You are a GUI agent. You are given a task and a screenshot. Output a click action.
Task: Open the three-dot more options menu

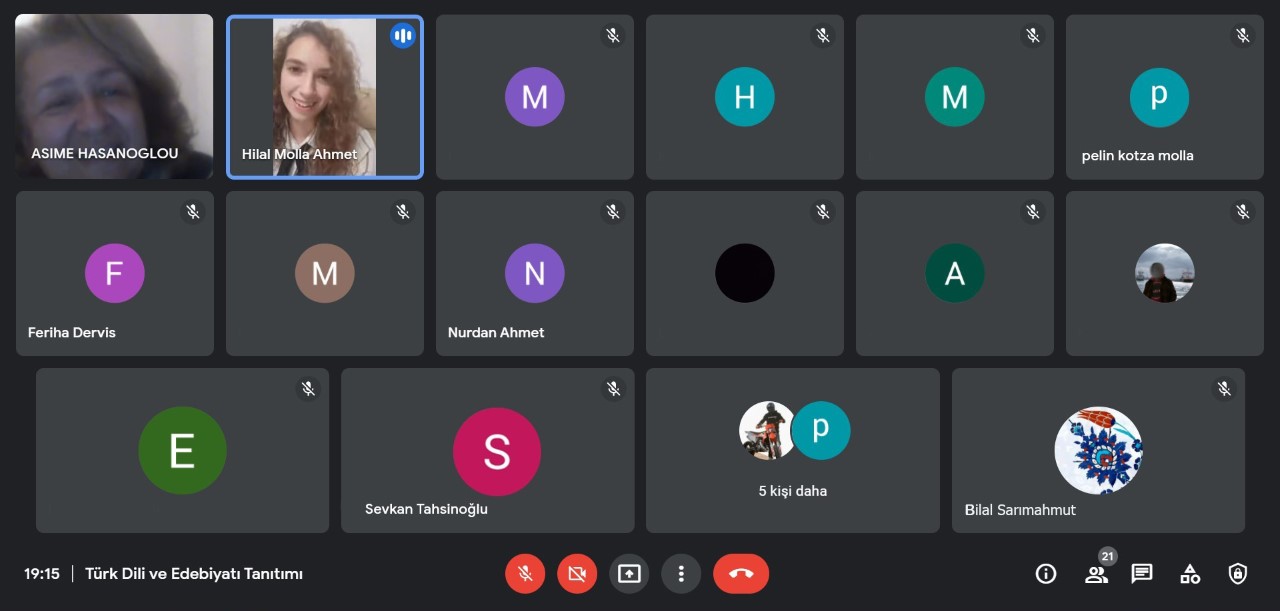pyautogui.click(x=681, y=574)
